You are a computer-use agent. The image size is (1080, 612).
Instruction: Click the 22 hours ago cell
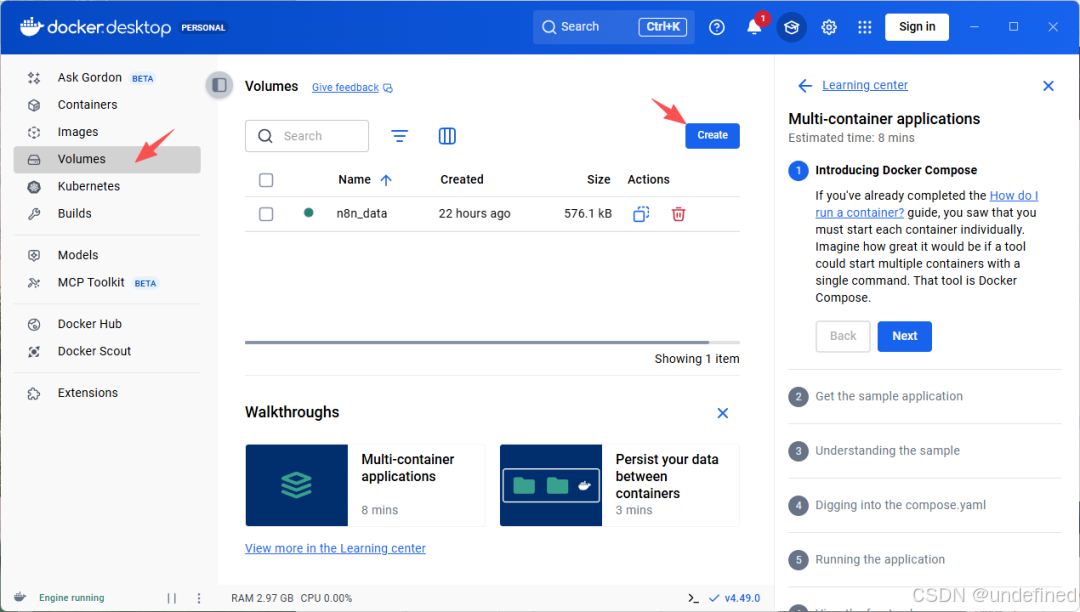click(475, 213)
